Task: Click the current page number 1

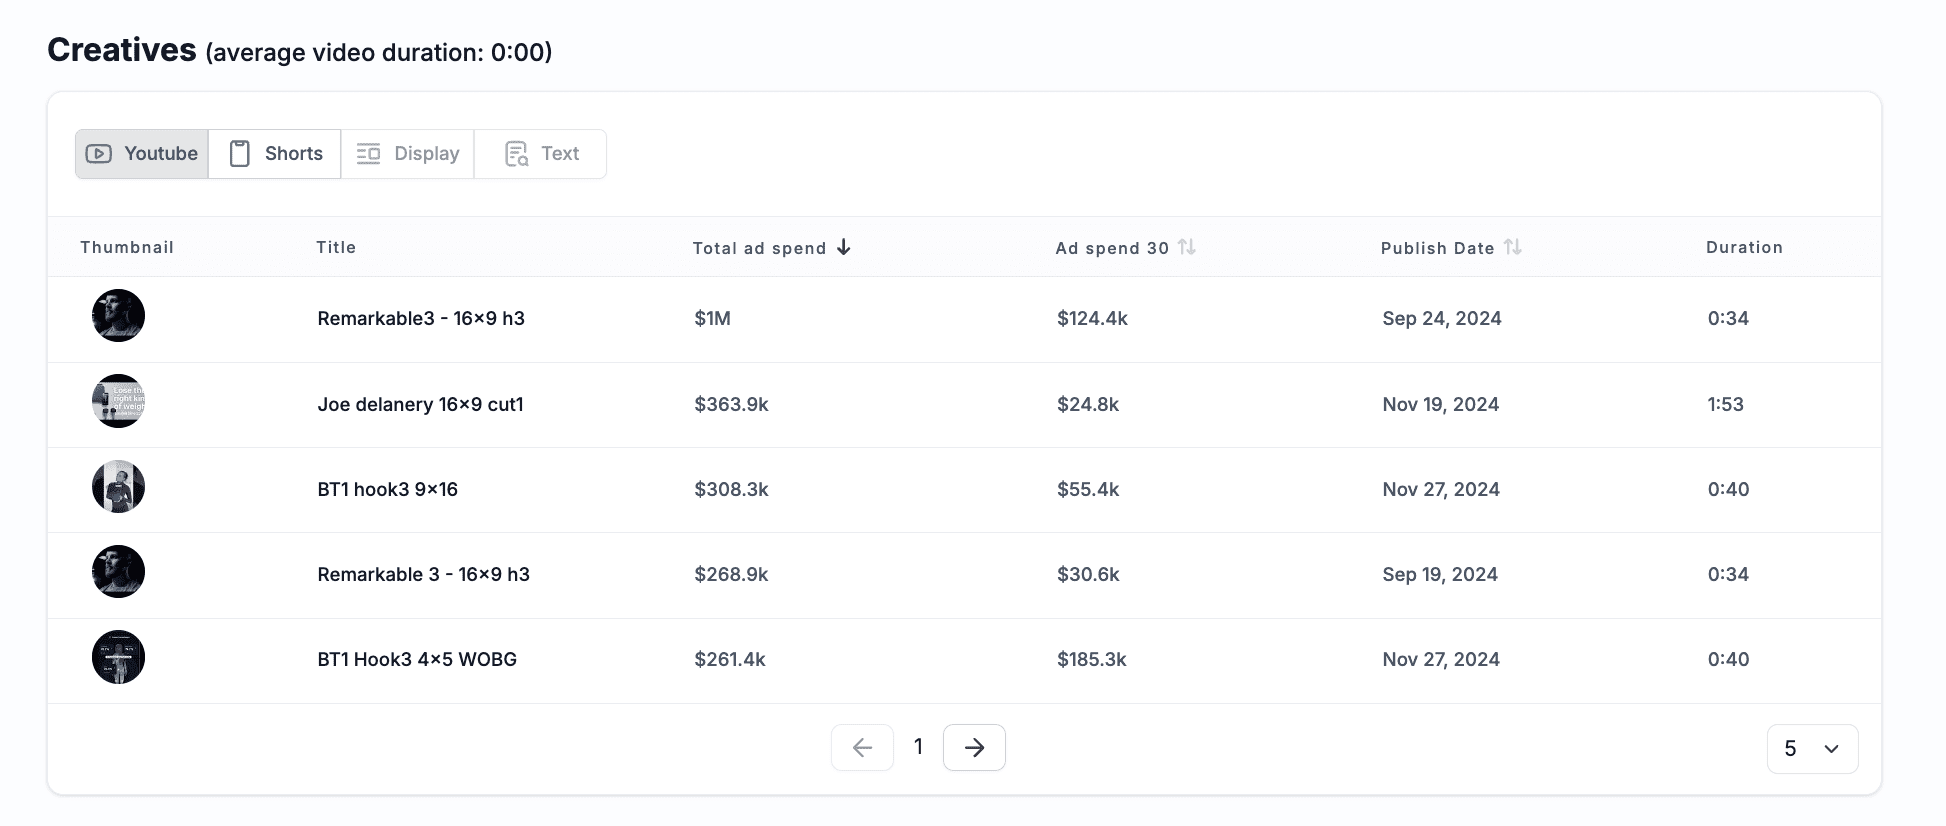Action: [918, 747]
